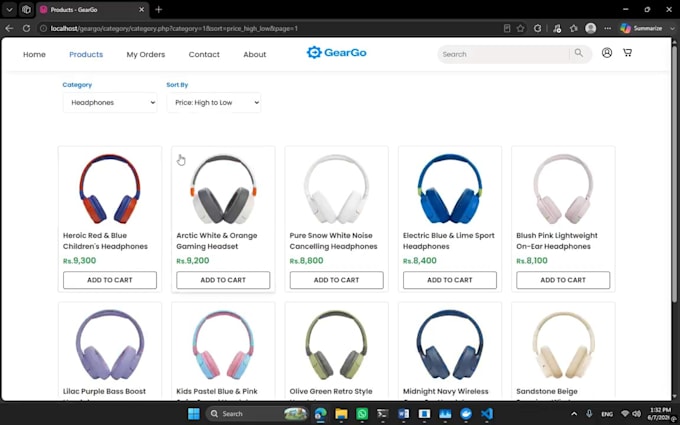Open the Pure Snow White headphones image
Image resolution: width=680 pixels, height=425 pixels.
[337, 189]
